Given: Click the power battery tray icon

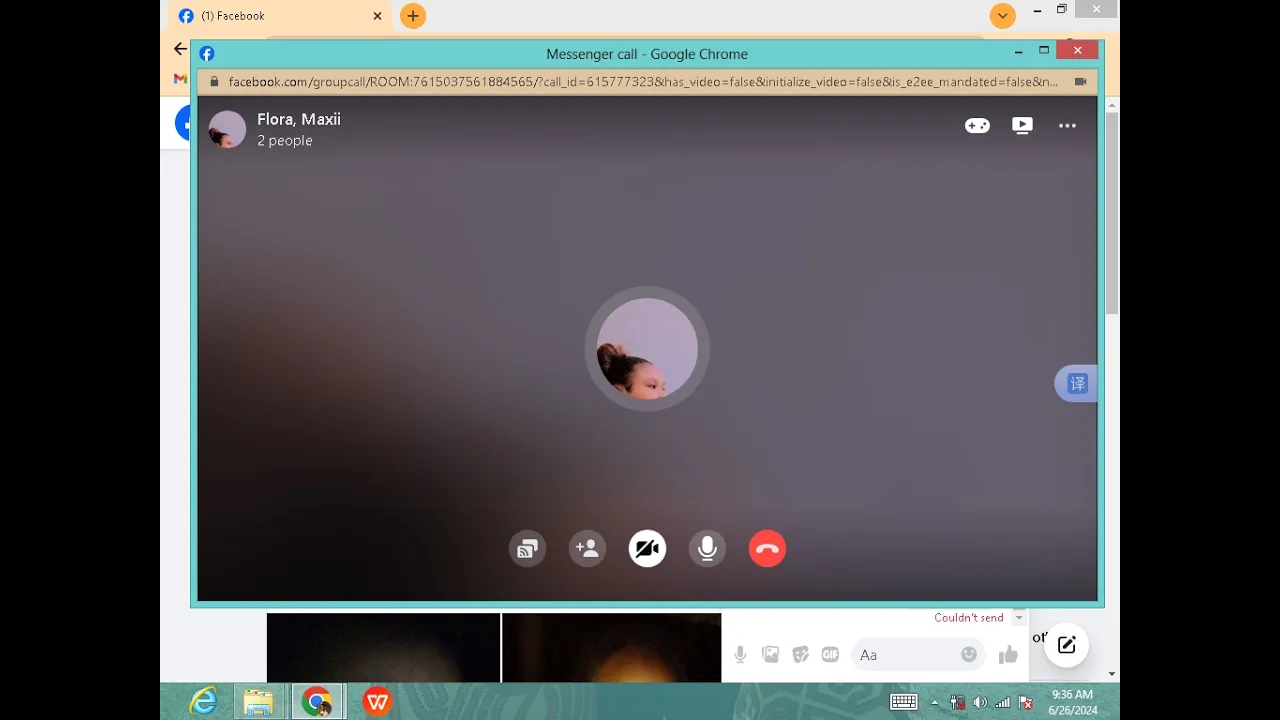Looking at the screenshot, I should coord(957,702).
